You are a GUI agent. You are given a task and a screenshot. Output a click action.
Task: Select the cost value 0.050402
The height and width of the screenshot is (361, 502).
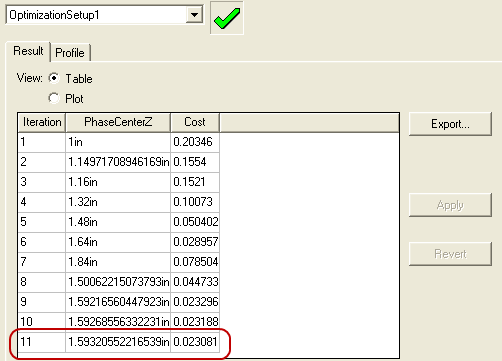[195, 222]
